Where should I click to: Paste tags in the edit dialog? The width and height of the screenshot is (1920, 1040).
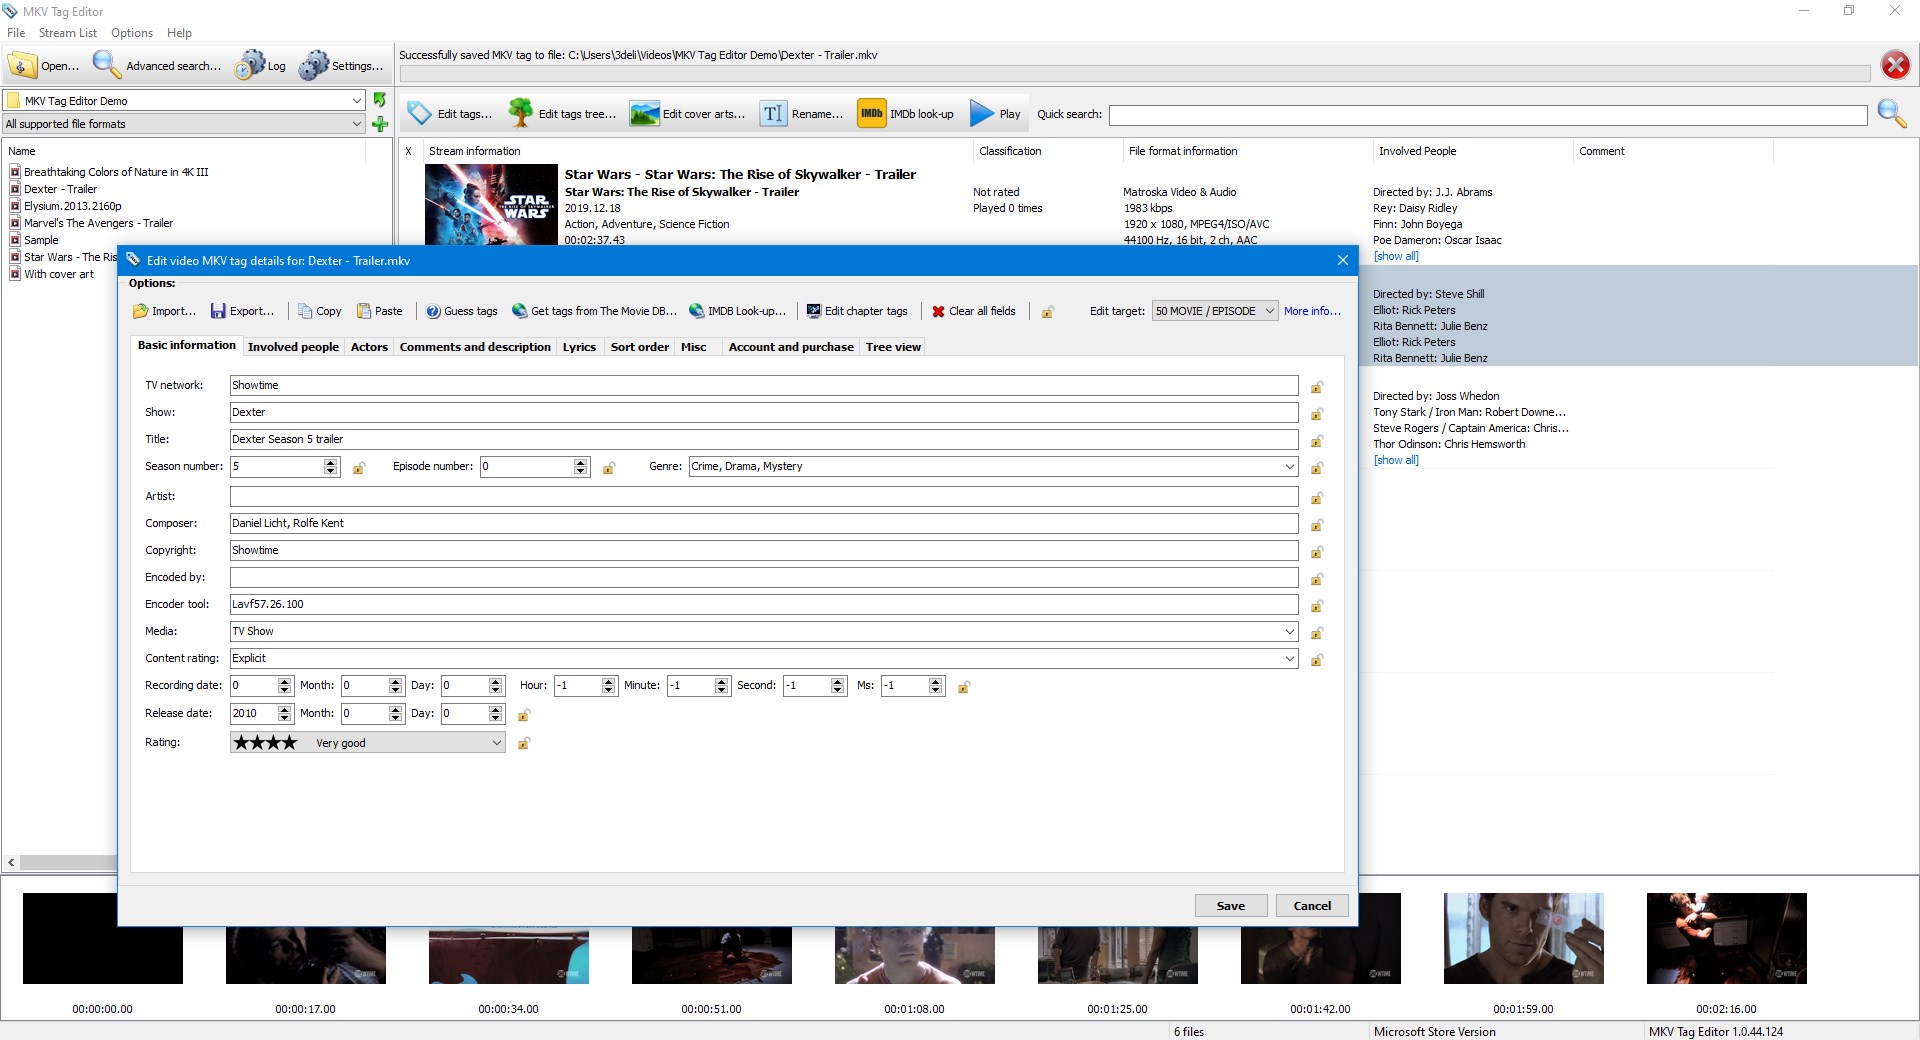[380, 311]
